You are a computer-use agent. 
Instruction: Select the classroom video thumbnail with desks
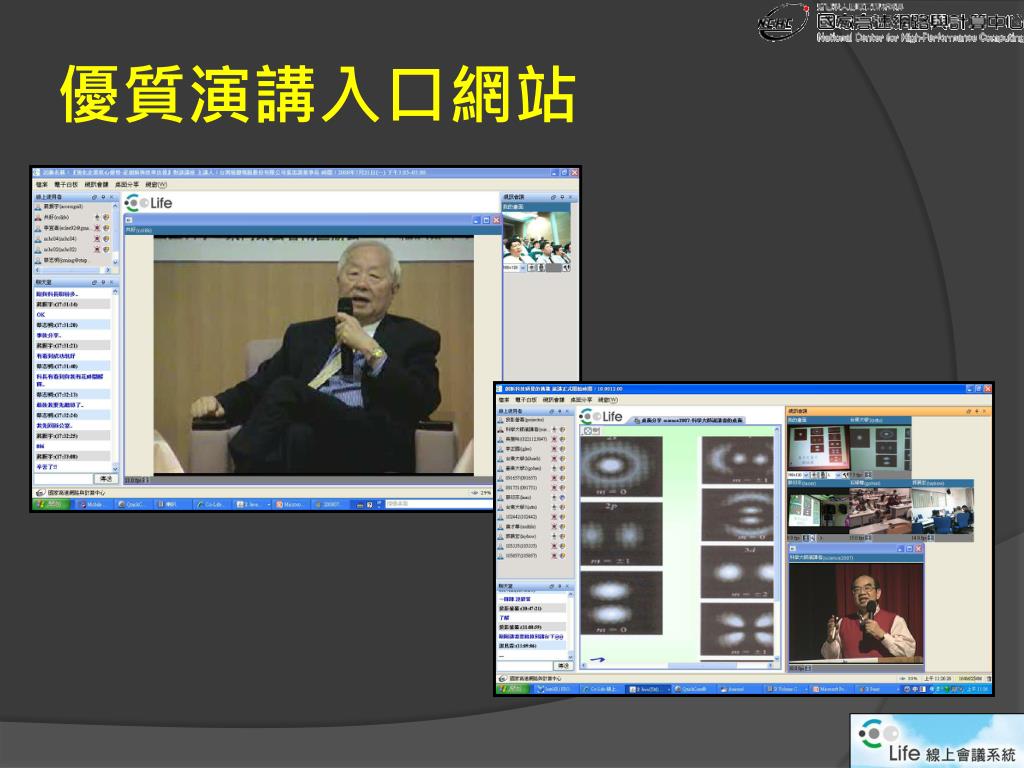point(879,510)
